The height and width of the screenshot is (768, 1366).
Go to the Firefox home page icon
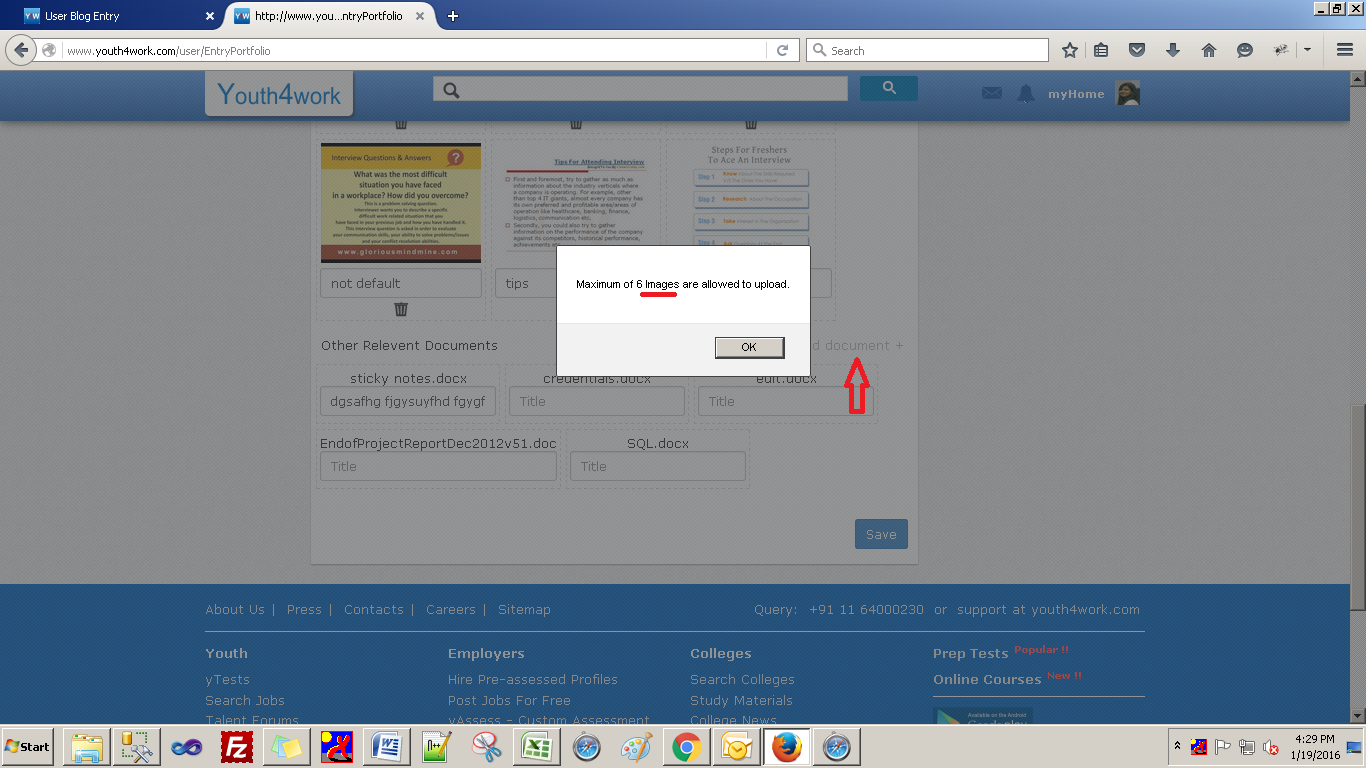1209,50
